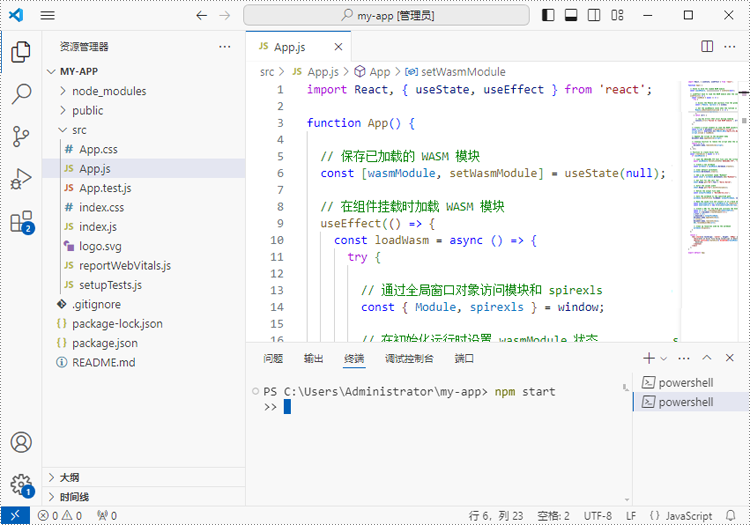The width and height of the screenshot is (750, 525).
Task: Toggle secondary sidebar layout button
Action: (594, 15)
